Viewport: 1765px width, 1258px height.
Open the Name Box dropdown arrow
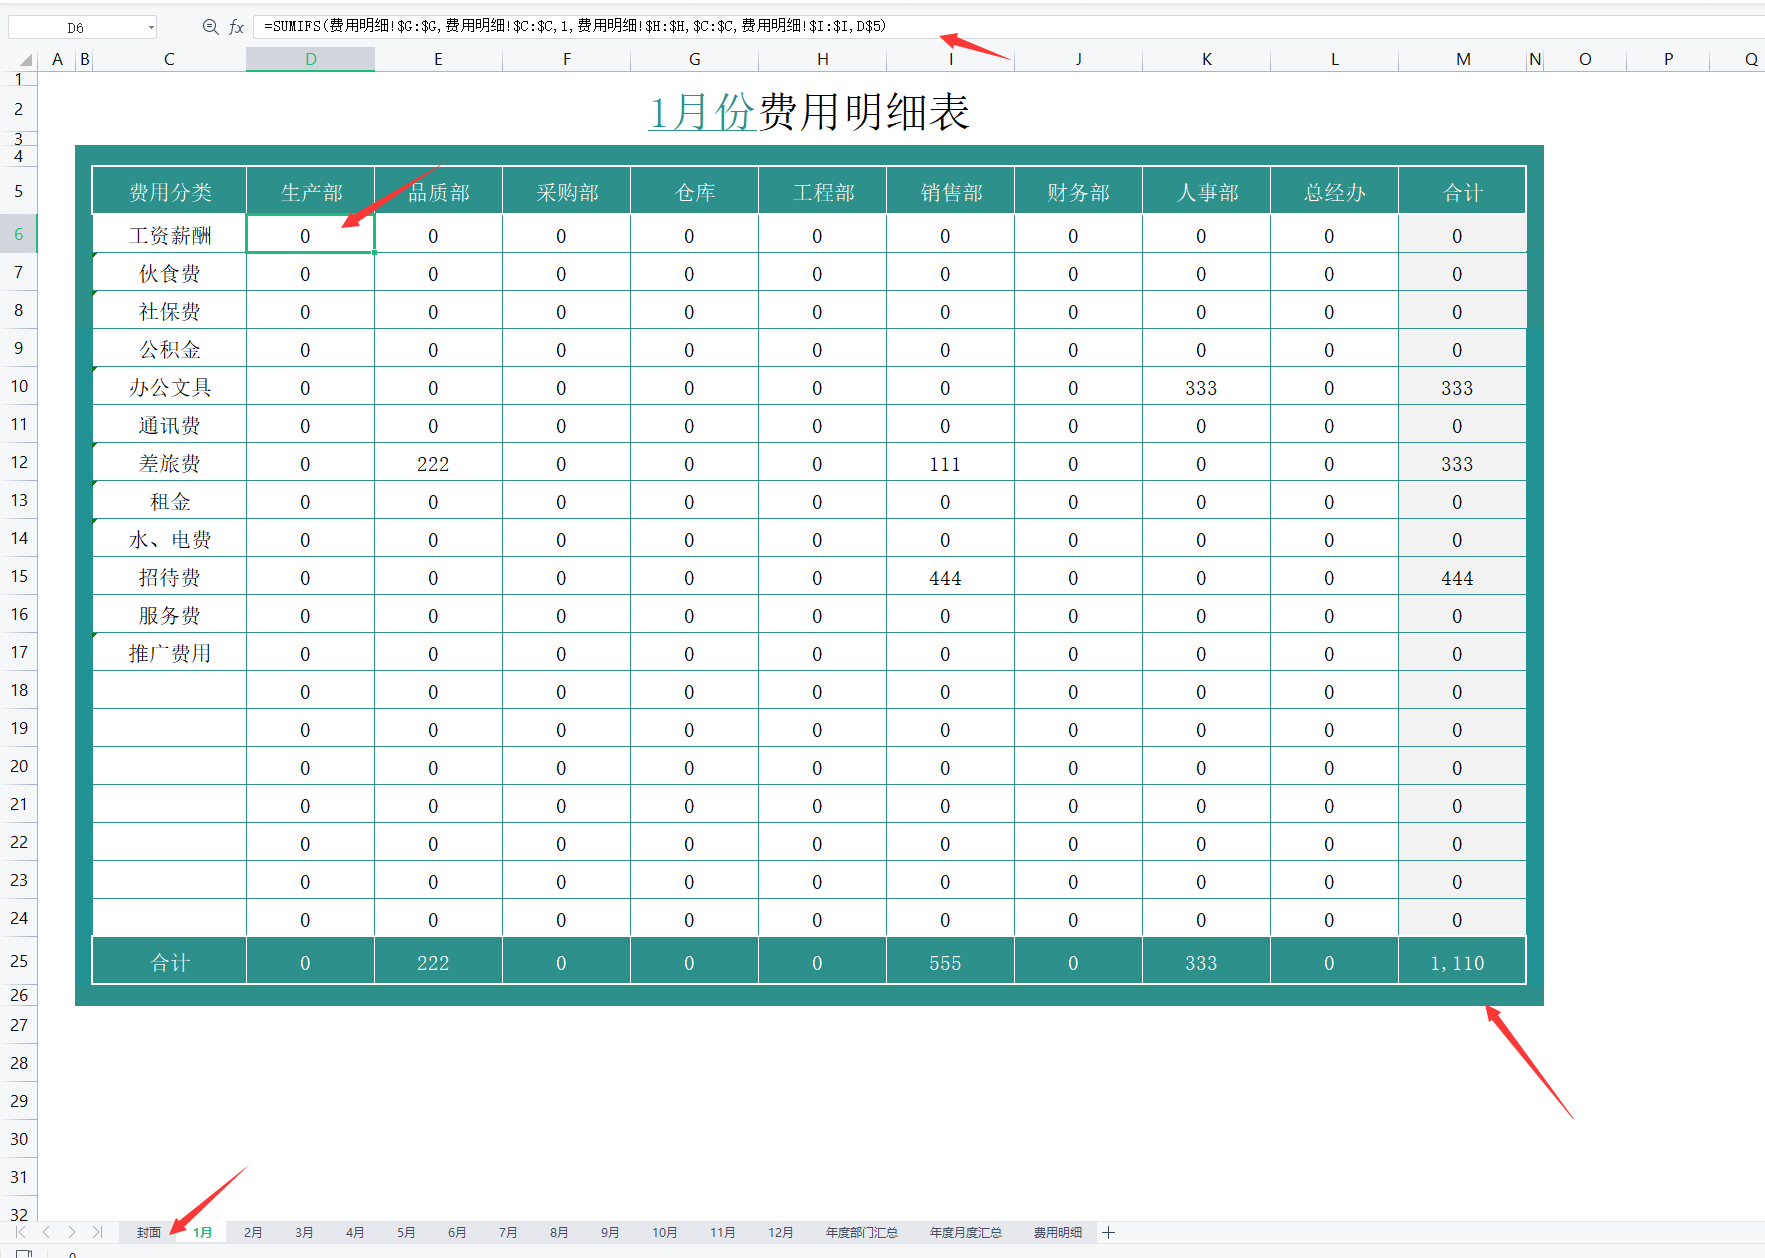[x=151, y=27]
